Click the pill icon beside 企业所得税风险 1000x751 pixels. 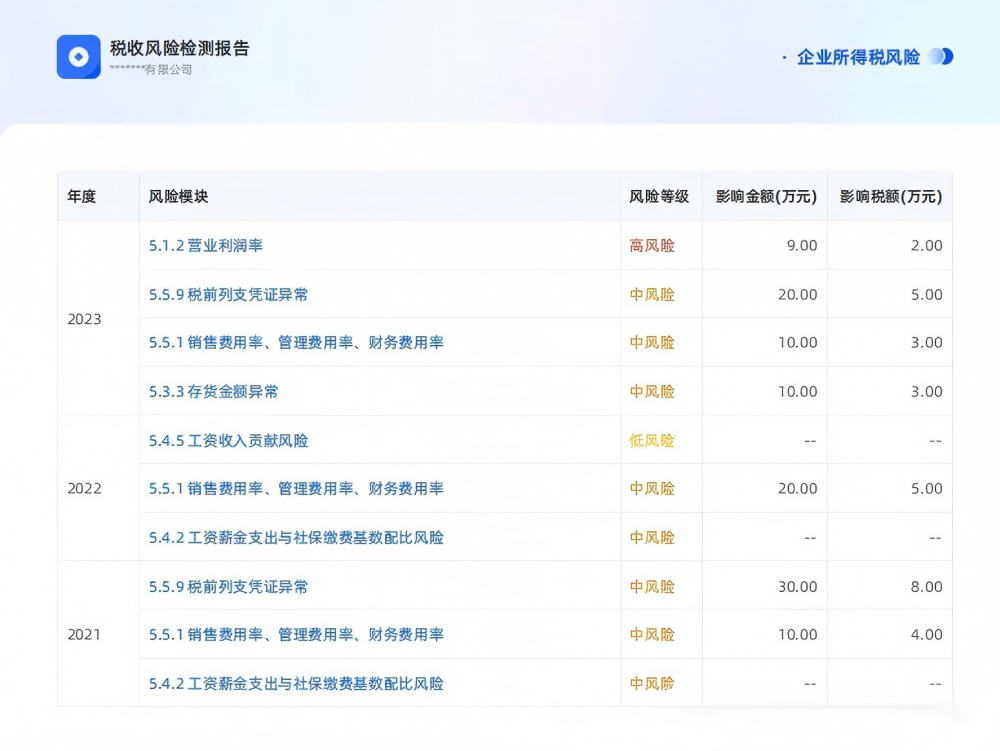[940, 57]
